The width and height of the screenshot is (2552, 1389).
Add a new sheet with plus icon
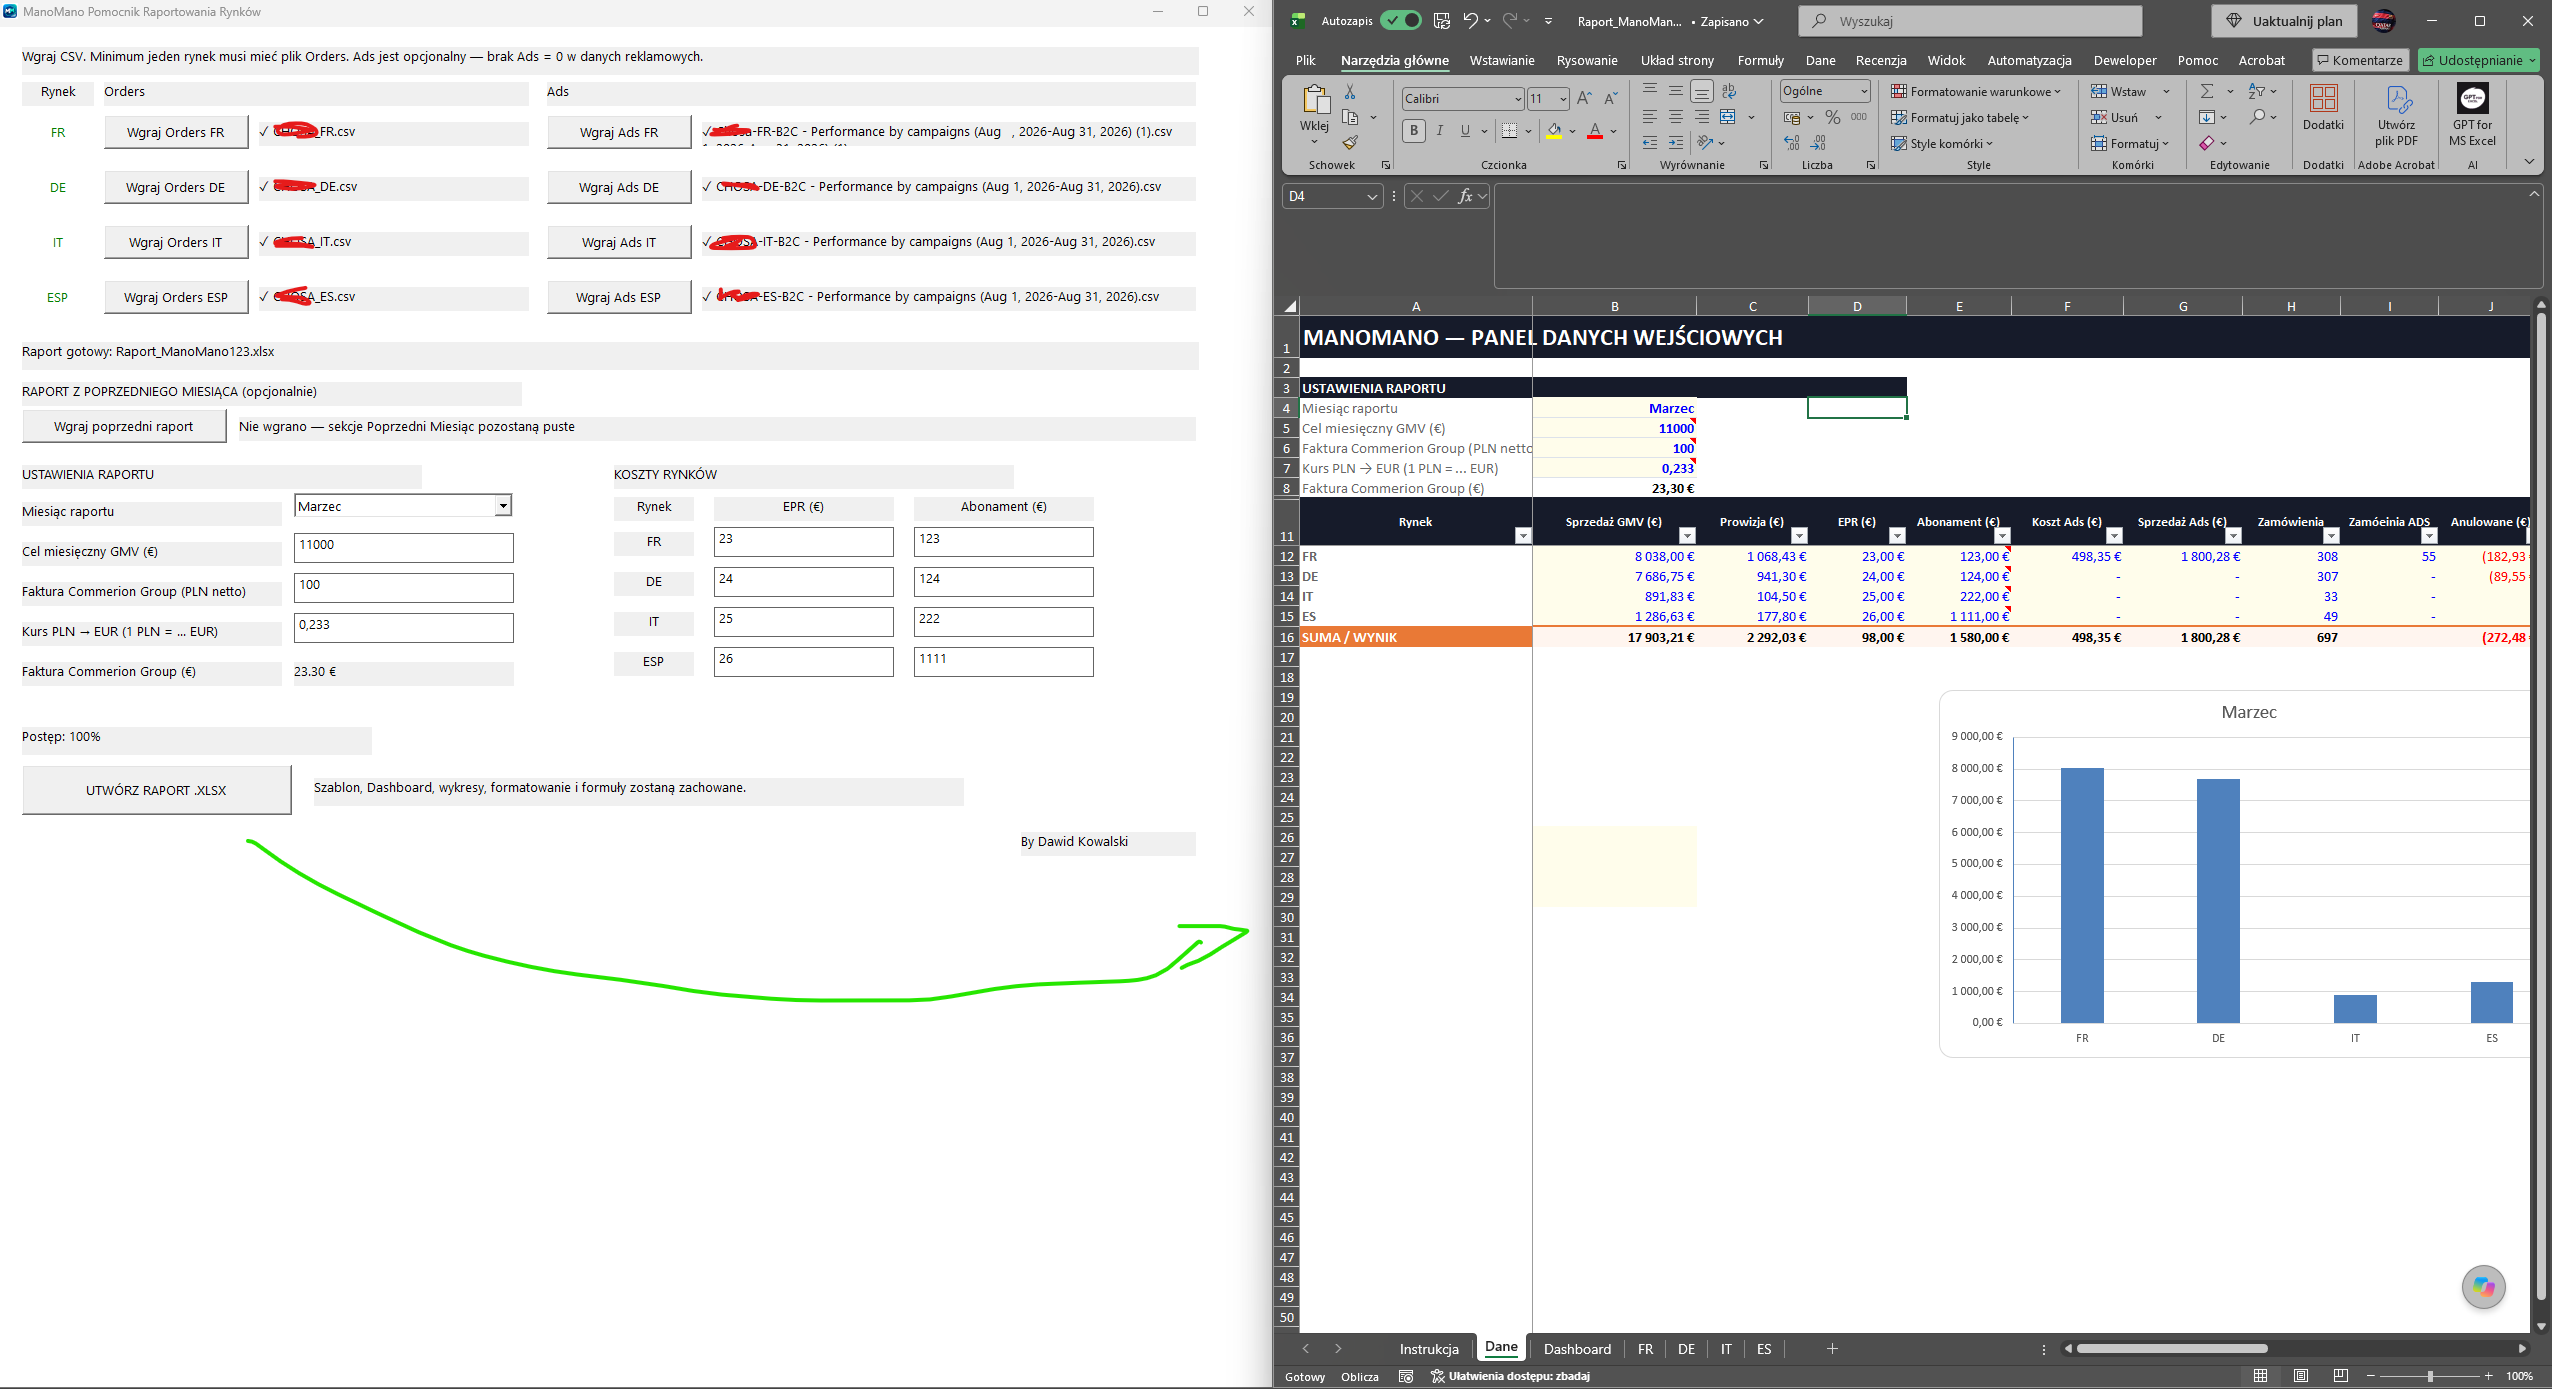tap(1832, 1349)
